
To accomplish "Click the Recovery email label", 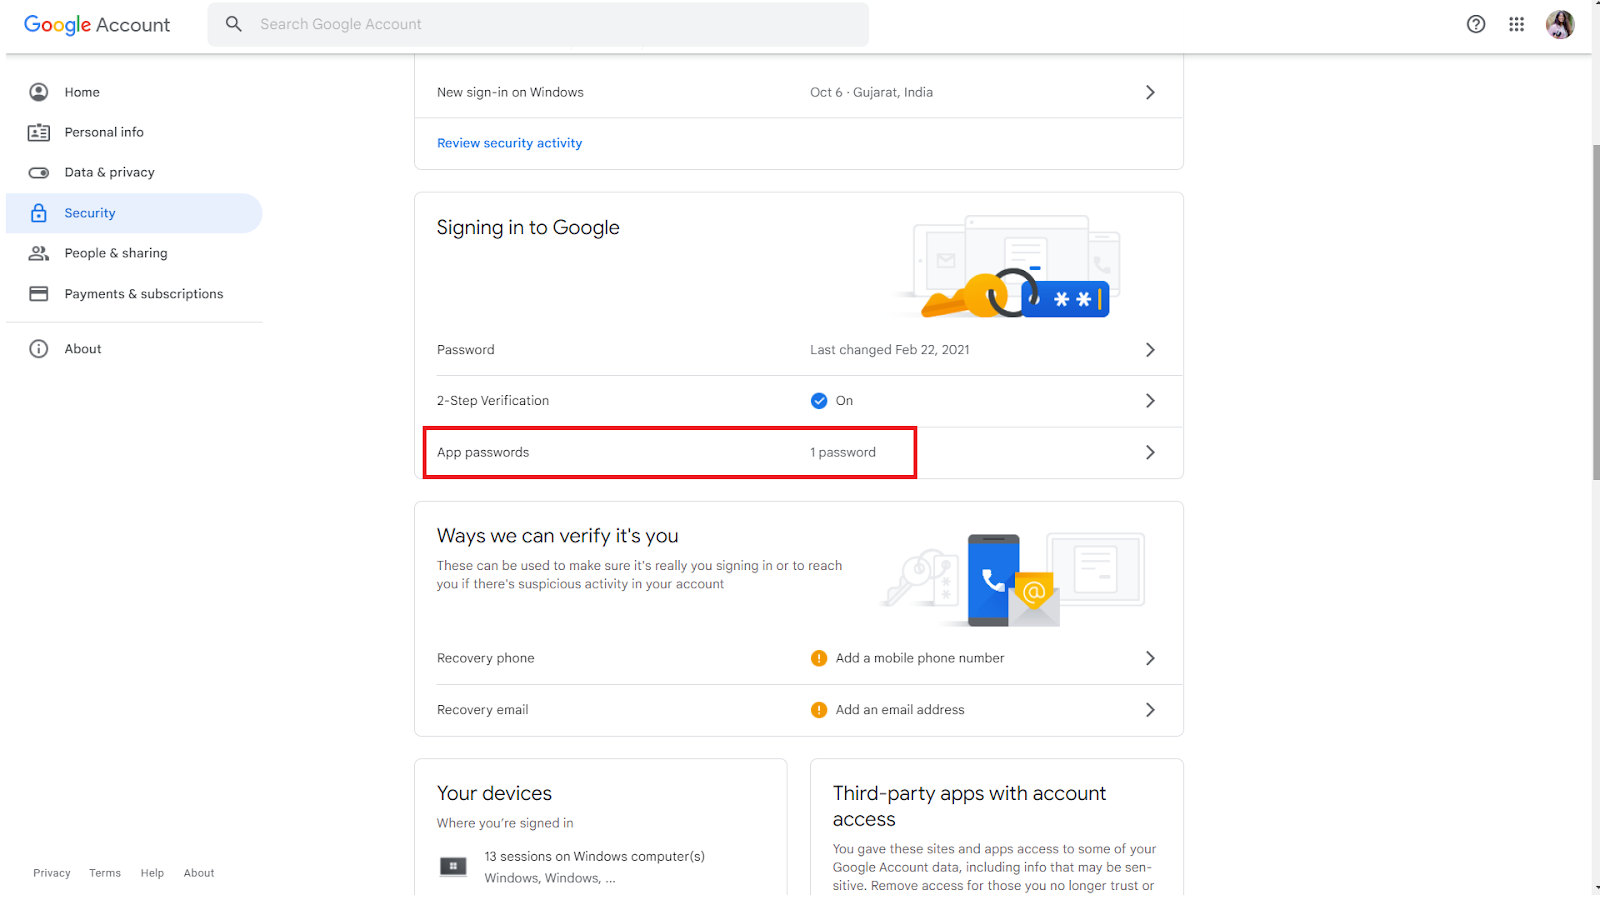I will click(x=483, y=710).
